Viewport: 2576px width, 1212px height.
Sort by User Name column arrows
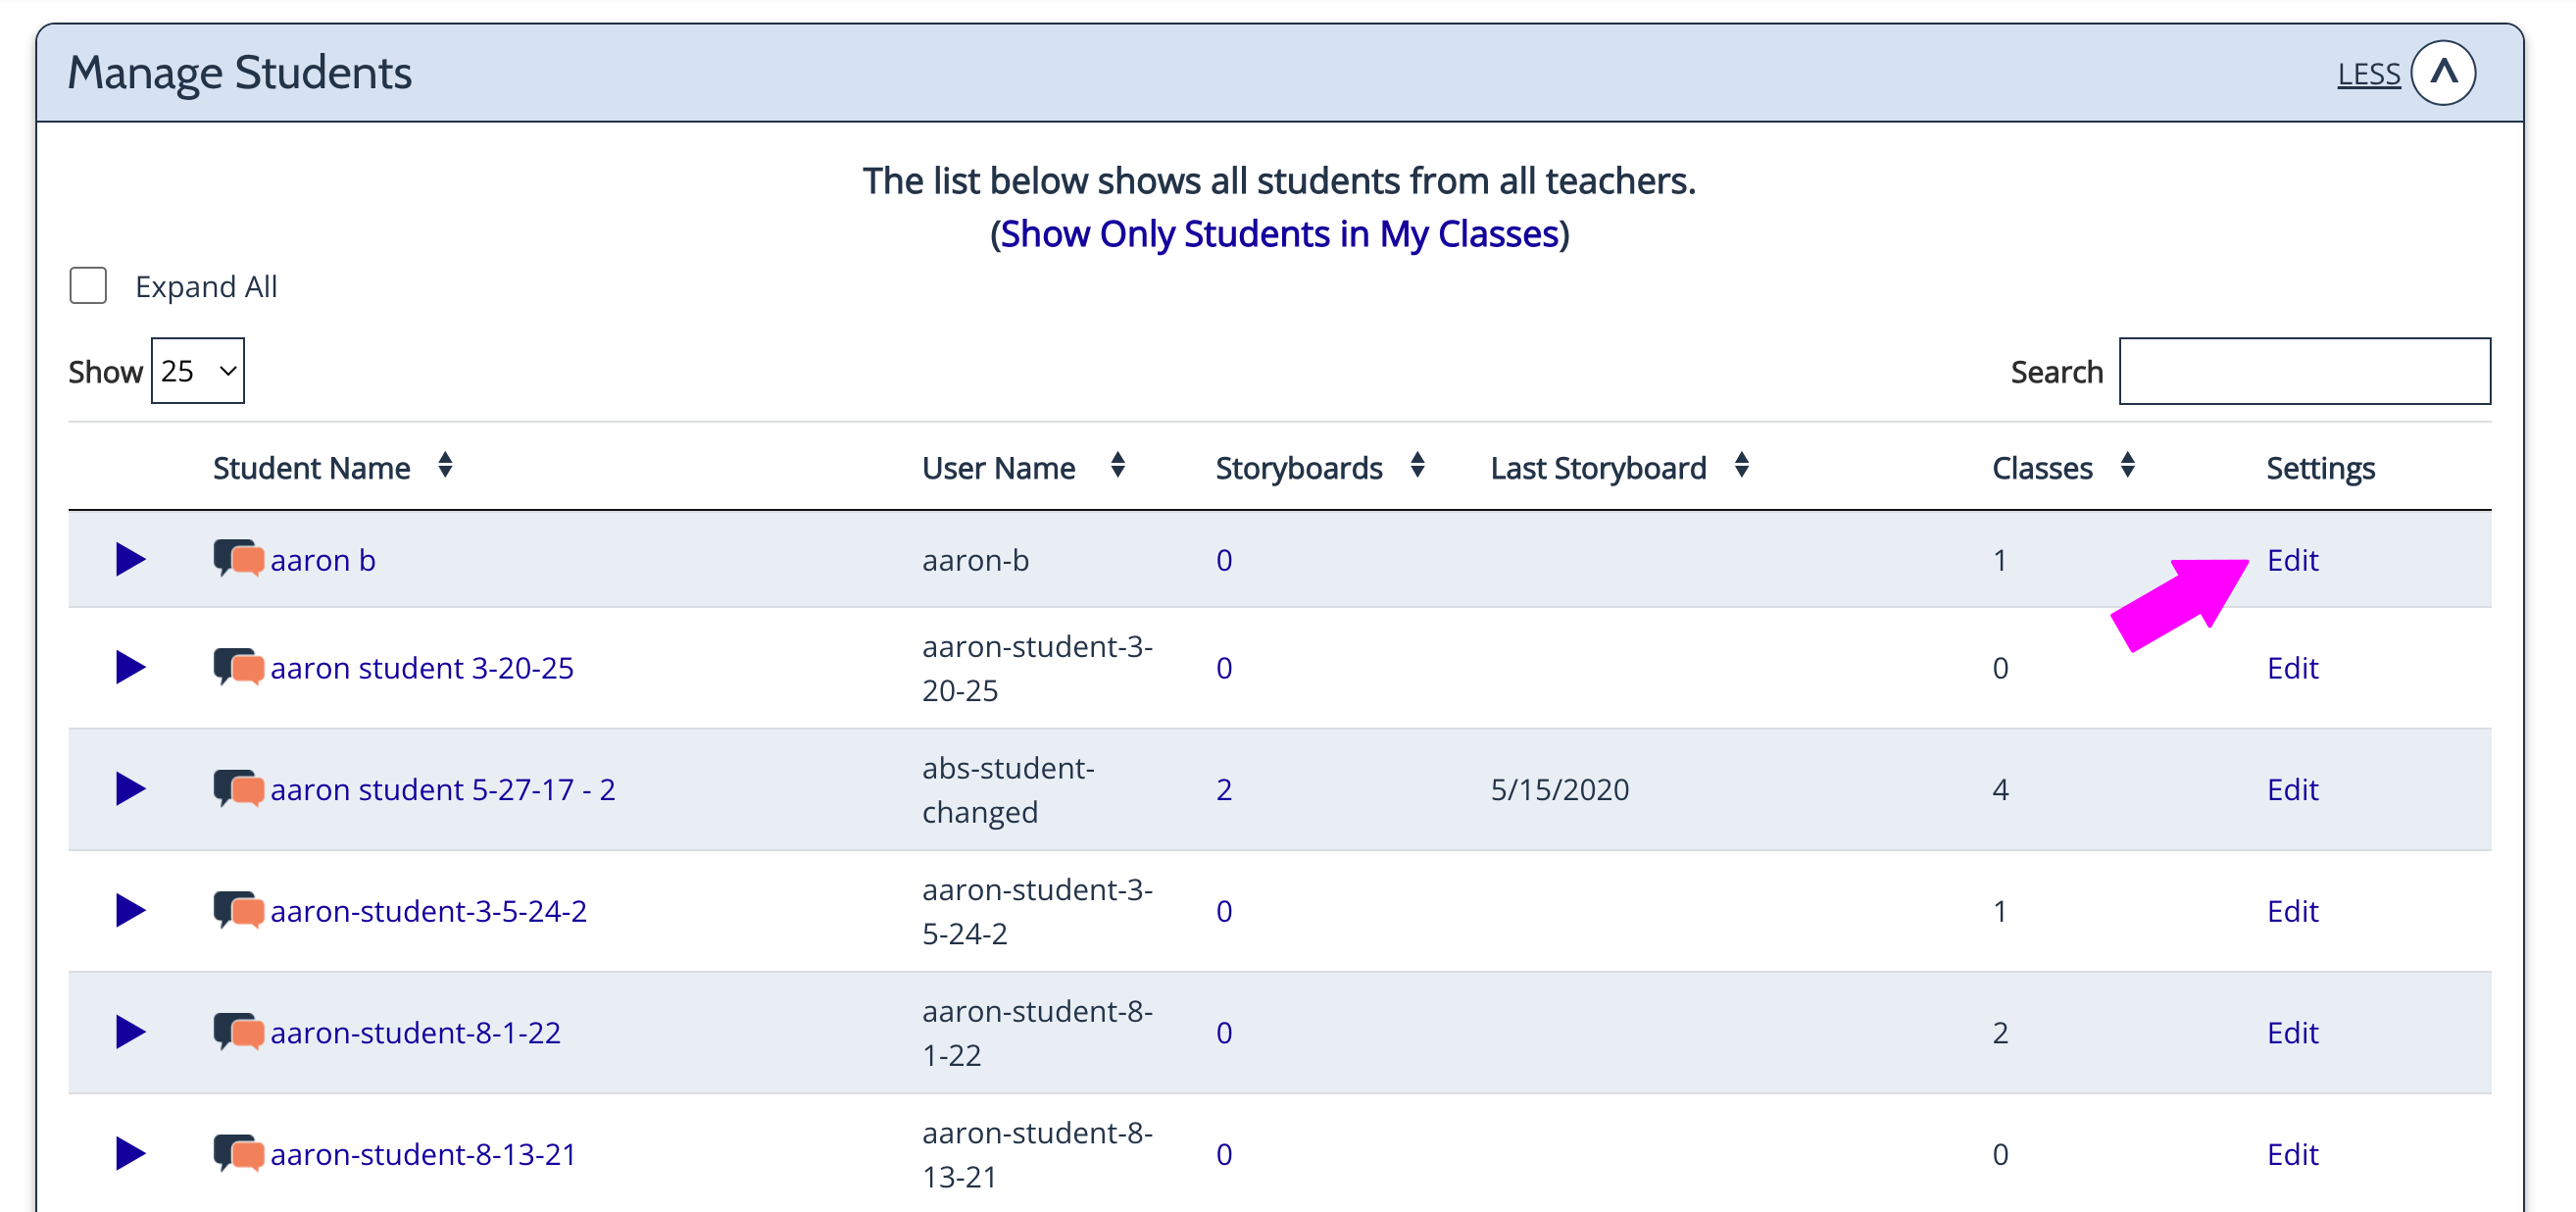click(x=1118, y=466)
